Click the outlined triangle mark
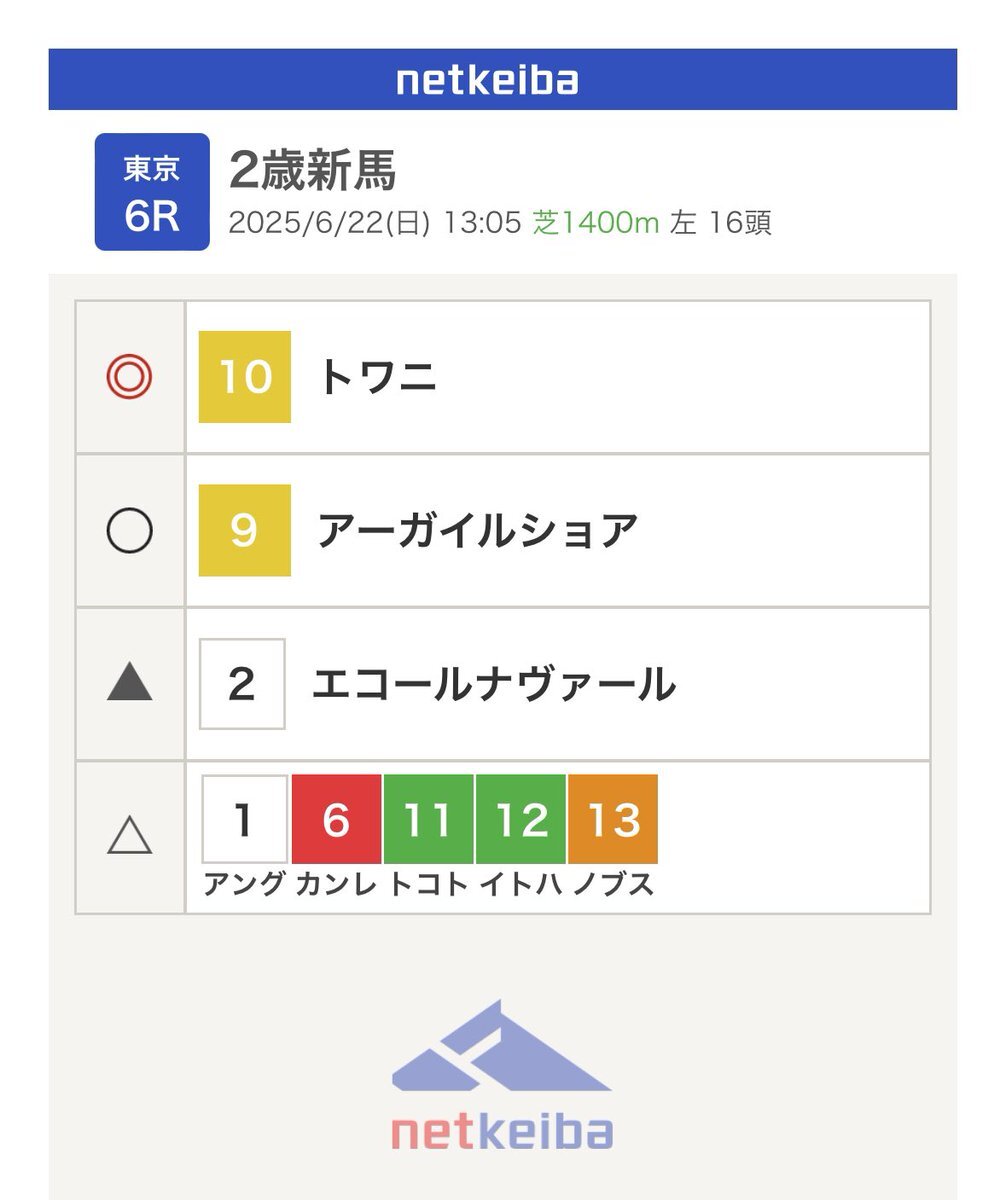Screen dimensions: 1006x1200 pos(130,834)
